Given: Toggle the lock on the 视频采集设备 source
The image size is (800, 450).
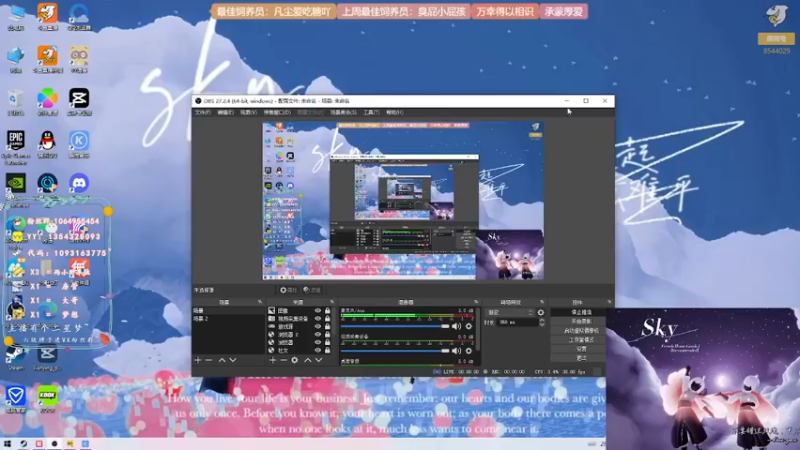Looking at the screenshot, I should pos(328,318).
